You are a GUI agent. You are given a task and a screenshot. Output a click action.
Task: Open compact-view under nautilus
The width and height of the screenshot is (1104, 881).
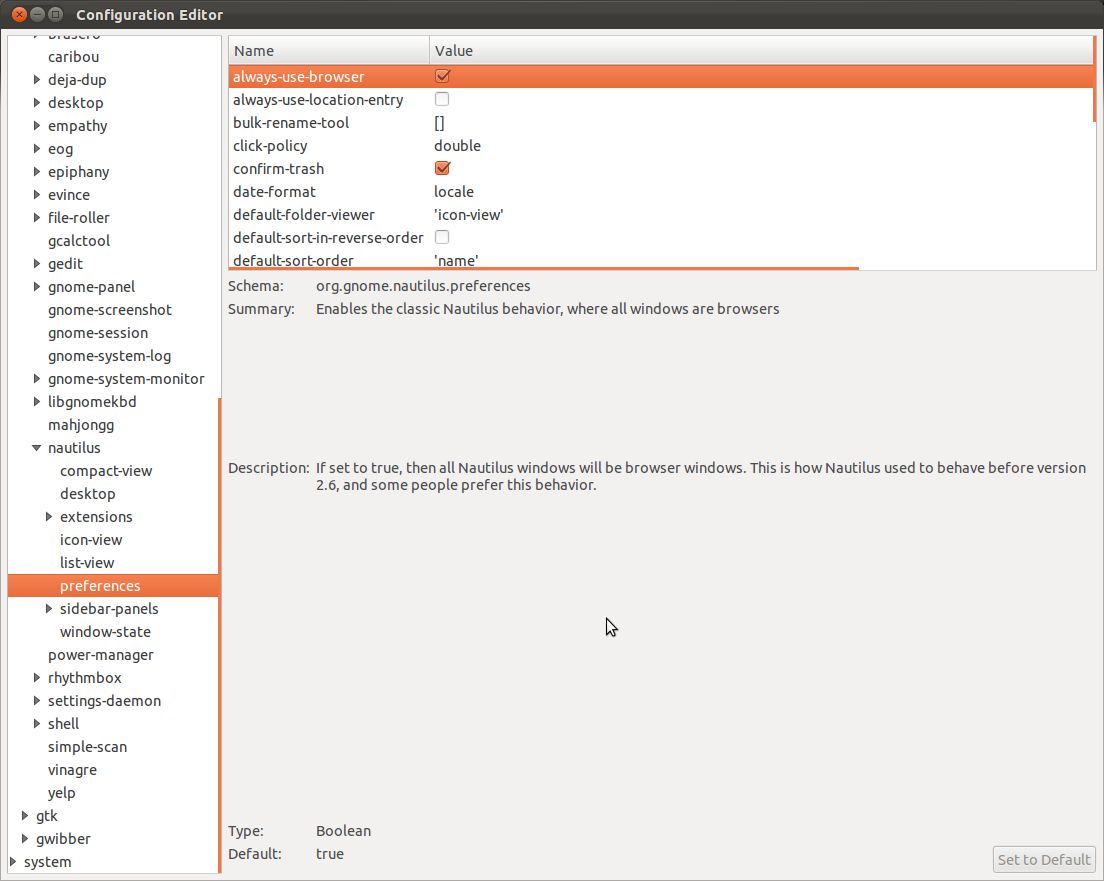pos(106,471)
